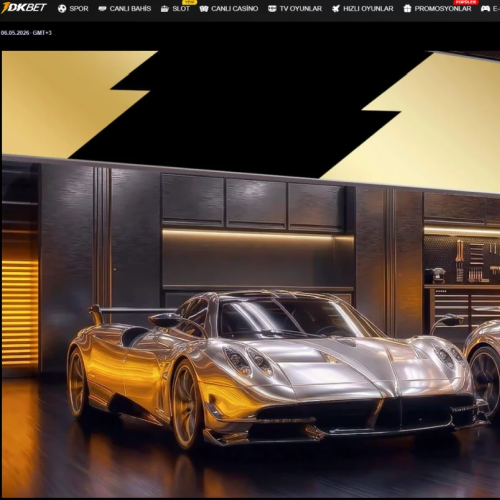This screenshot has height=500, width=500.
Task: Click the soccer ball icon beside Spor
Action: coord(62,9)
